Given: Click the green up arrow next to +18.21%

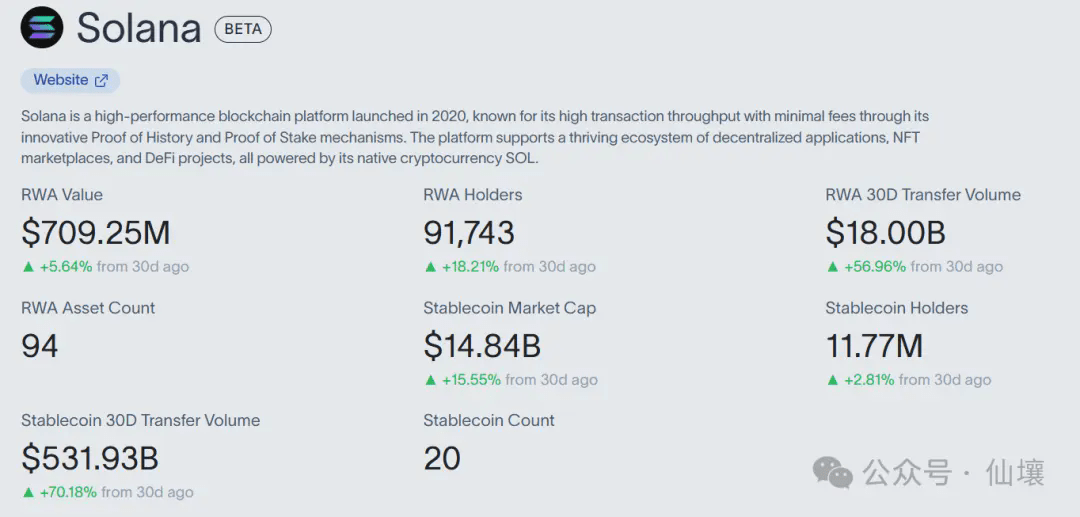Looking at the screenshot, I should 430,267.
